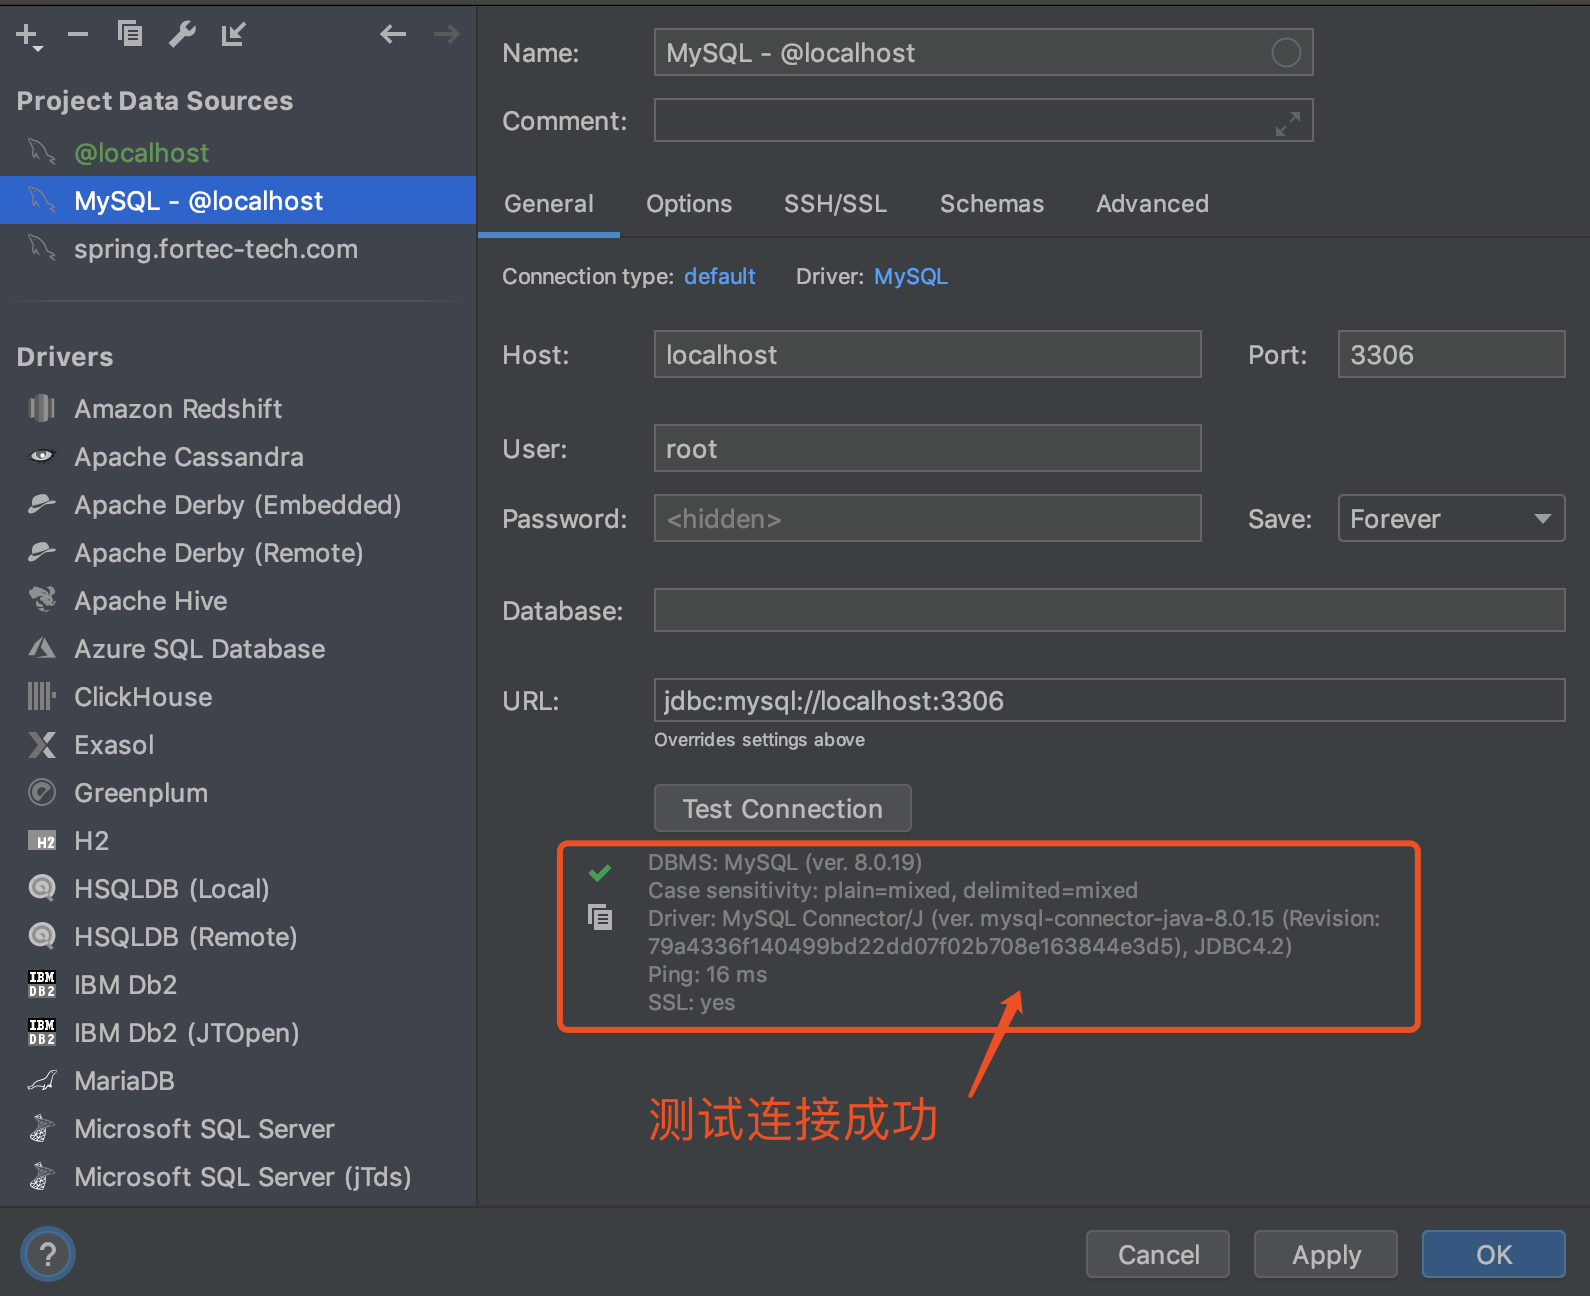Edit the Host field
This screenshot has height=1296, width=1590.
pyautogui.click(x=927, y=354)
